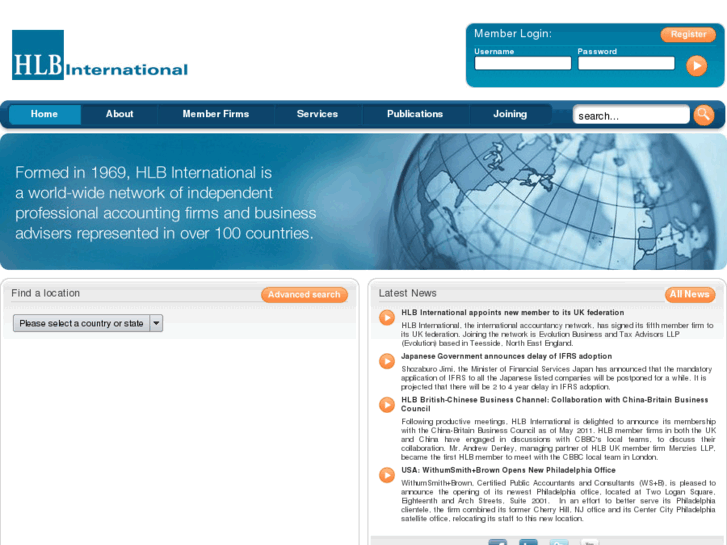Click the Shozaburo Jimi news summary
The width and height of the screenshot is (727, 545).
556,378
